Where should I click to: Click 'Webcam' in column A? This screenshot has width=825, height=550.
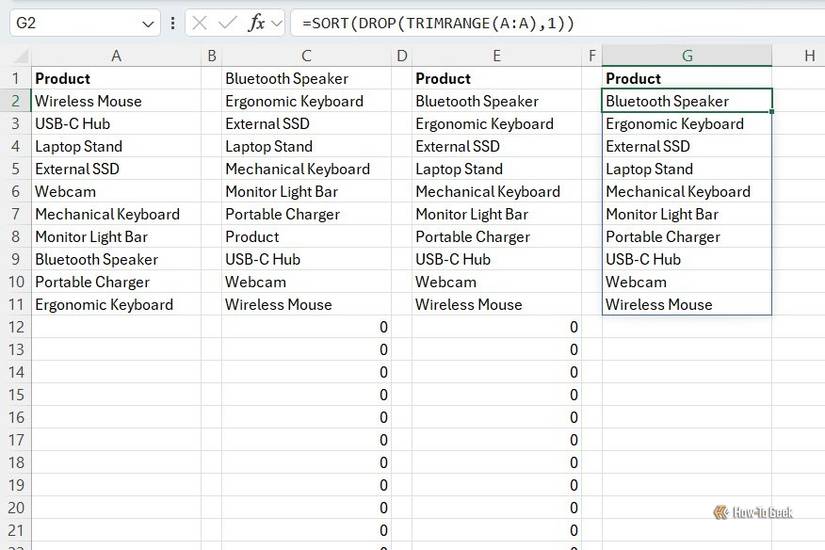[x=65, y=192]
